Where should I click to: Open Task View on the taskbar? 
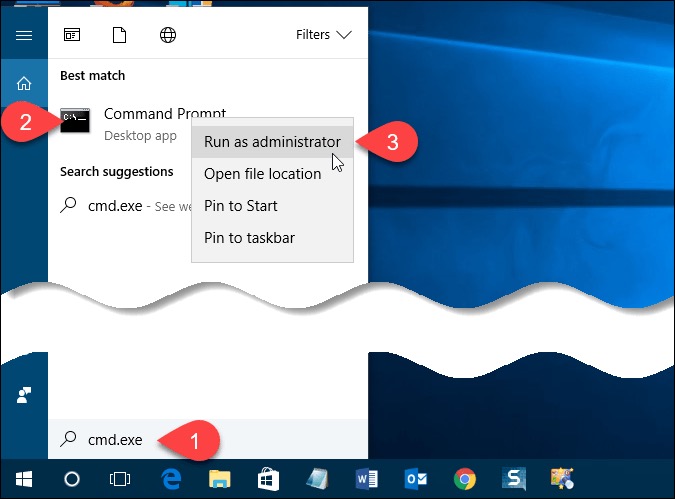tap(120, 479)
